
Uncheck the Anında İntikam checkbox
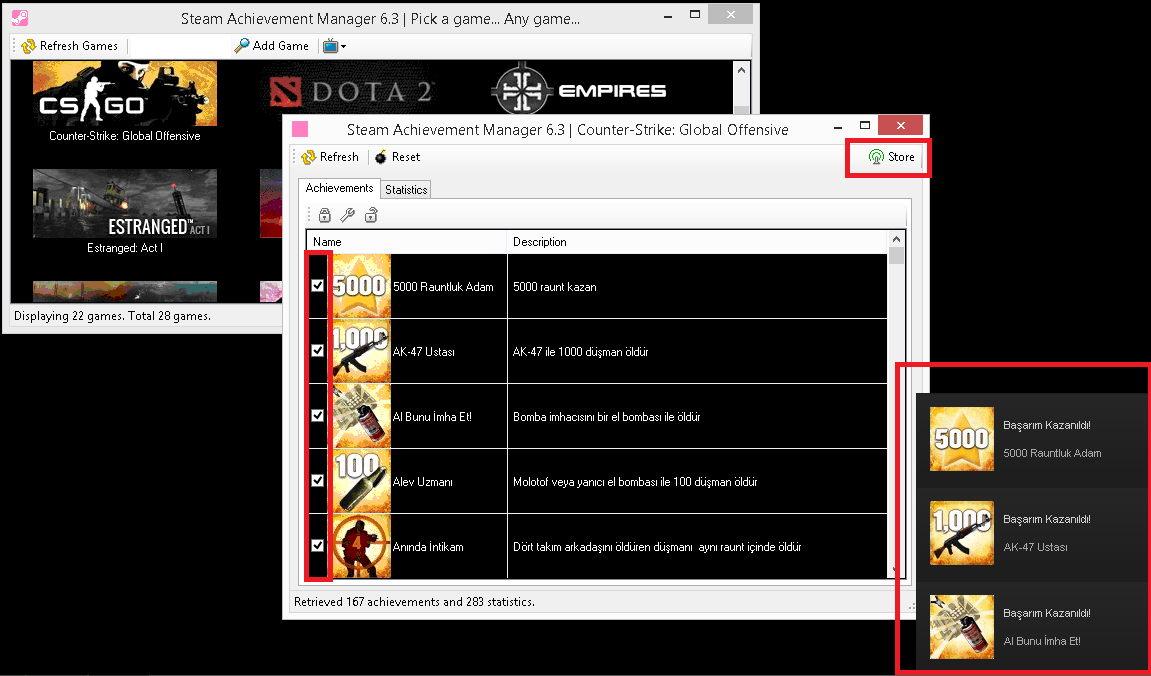(x=318, y=545)
